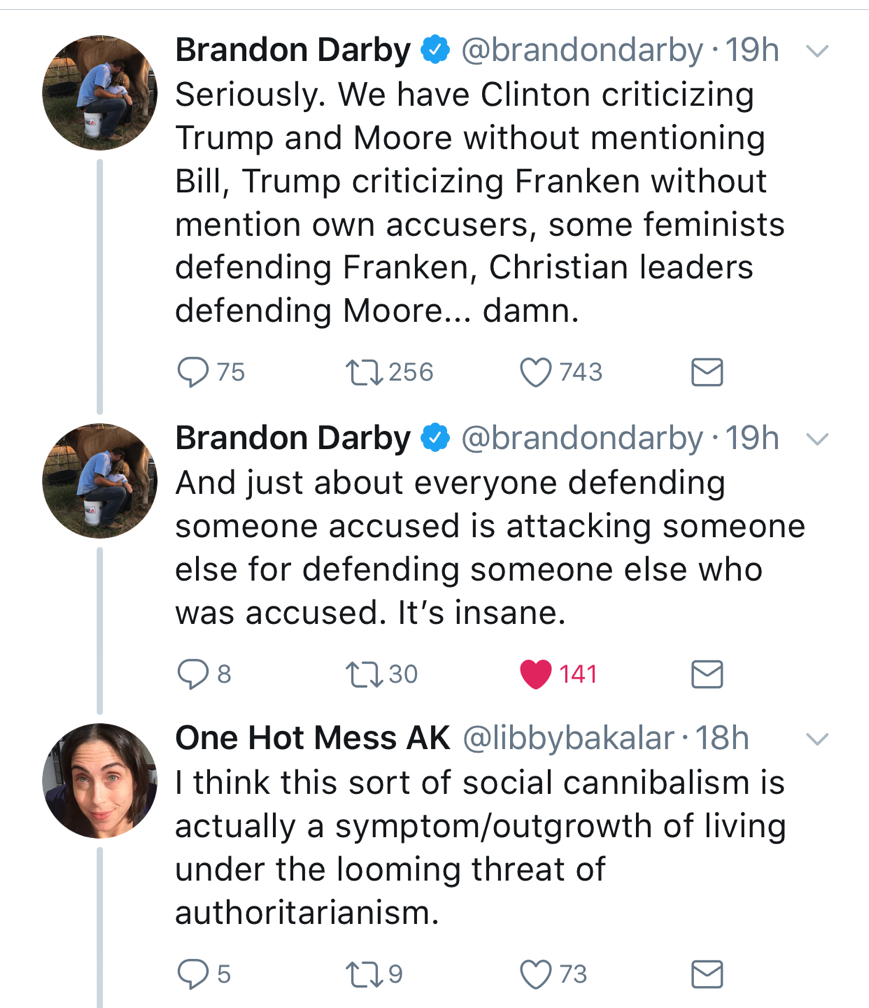Open the @brandondarby handle on second tweet

581,438
